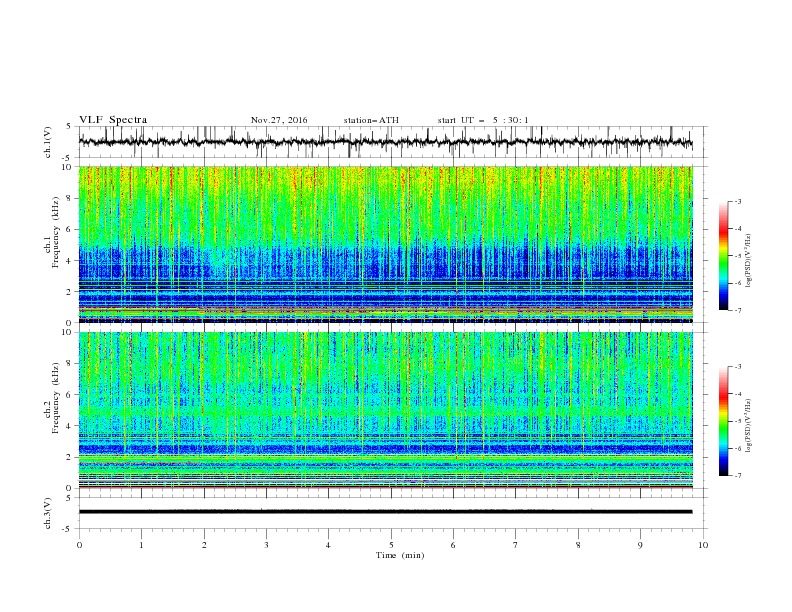
Task: Select the ch.1 "Frequency (kHz)" axis label
Action: (x=56, y=232)
